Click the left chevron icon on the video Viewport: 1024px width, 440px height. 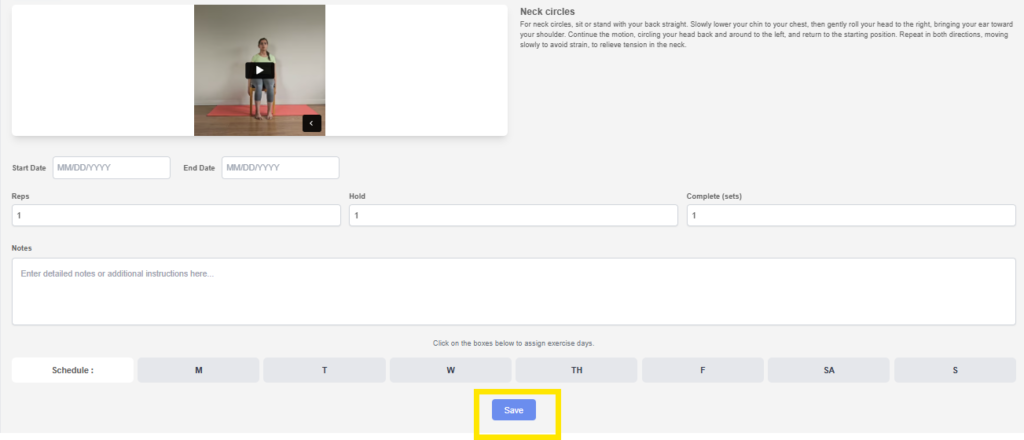(x=312, y=123)
